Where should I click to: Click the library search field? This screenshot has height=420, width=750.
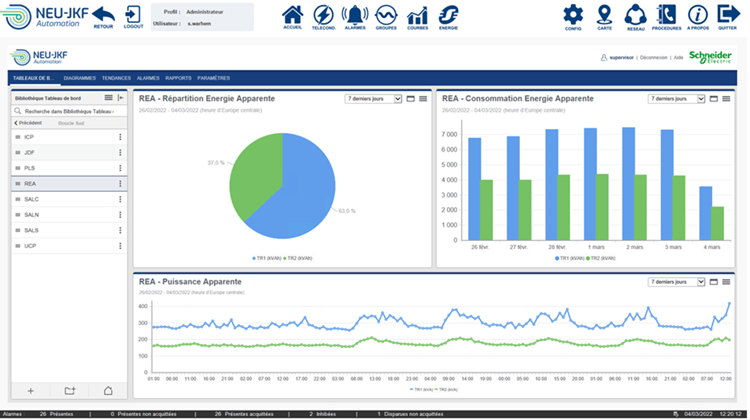(68, 110)
